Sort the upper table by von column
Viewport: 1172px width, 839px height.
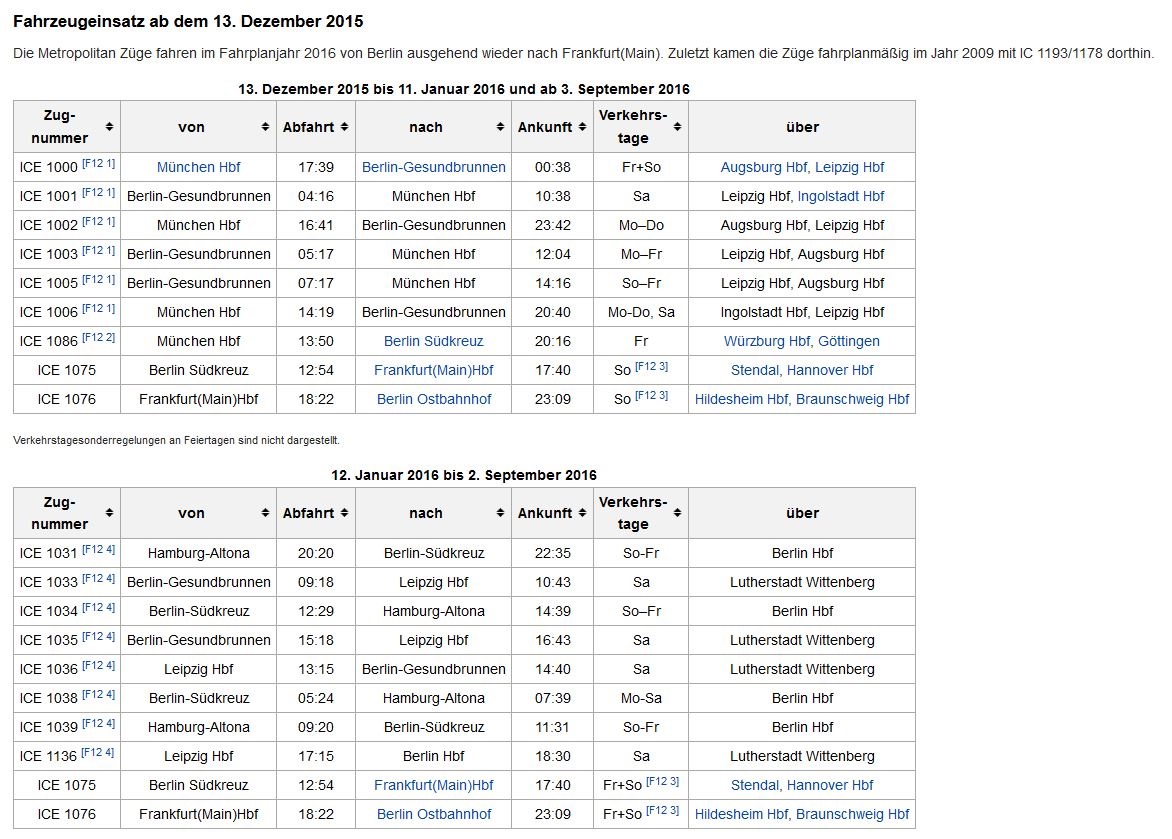pos(265,127)
